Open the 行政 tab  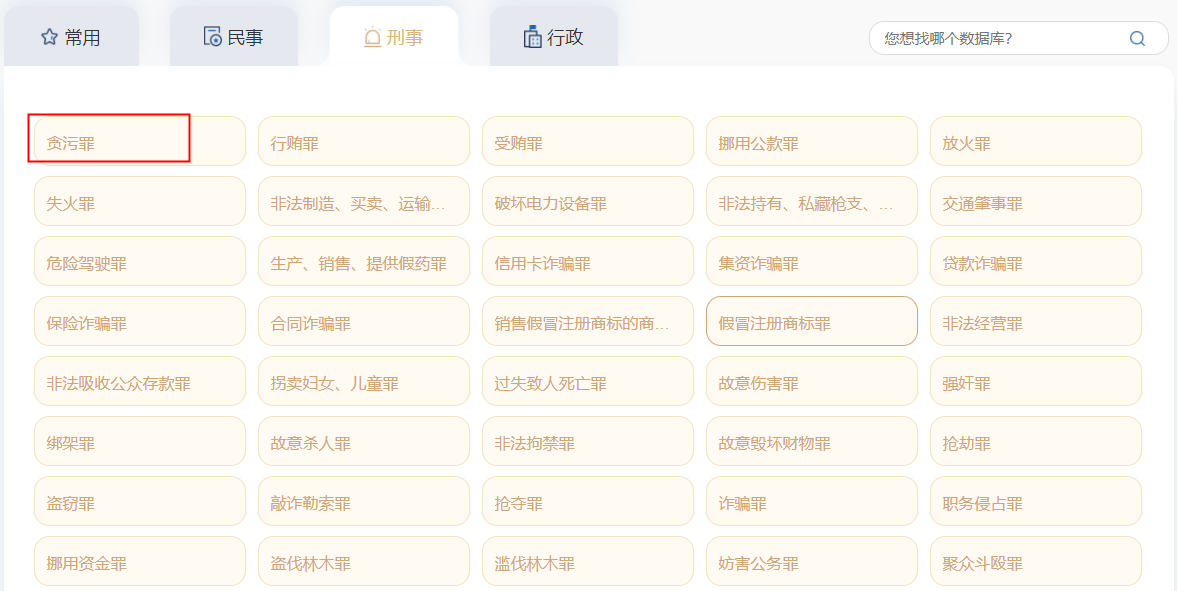553,37
